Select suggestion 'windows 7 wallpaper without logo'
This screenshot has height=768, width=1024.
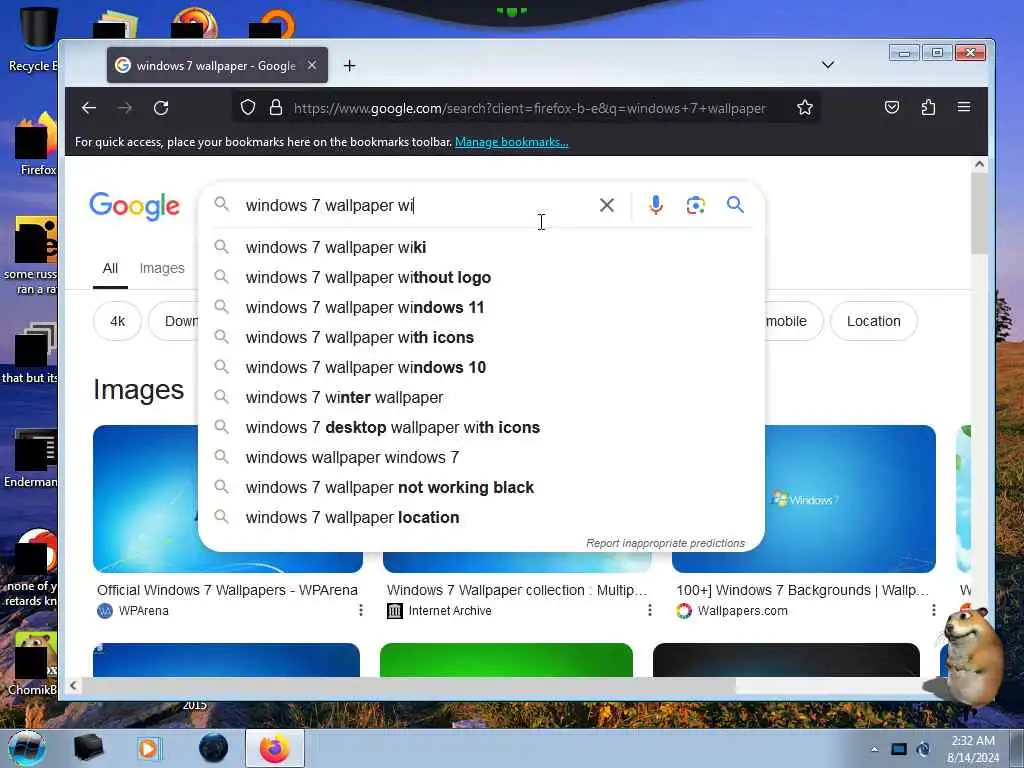481,278
